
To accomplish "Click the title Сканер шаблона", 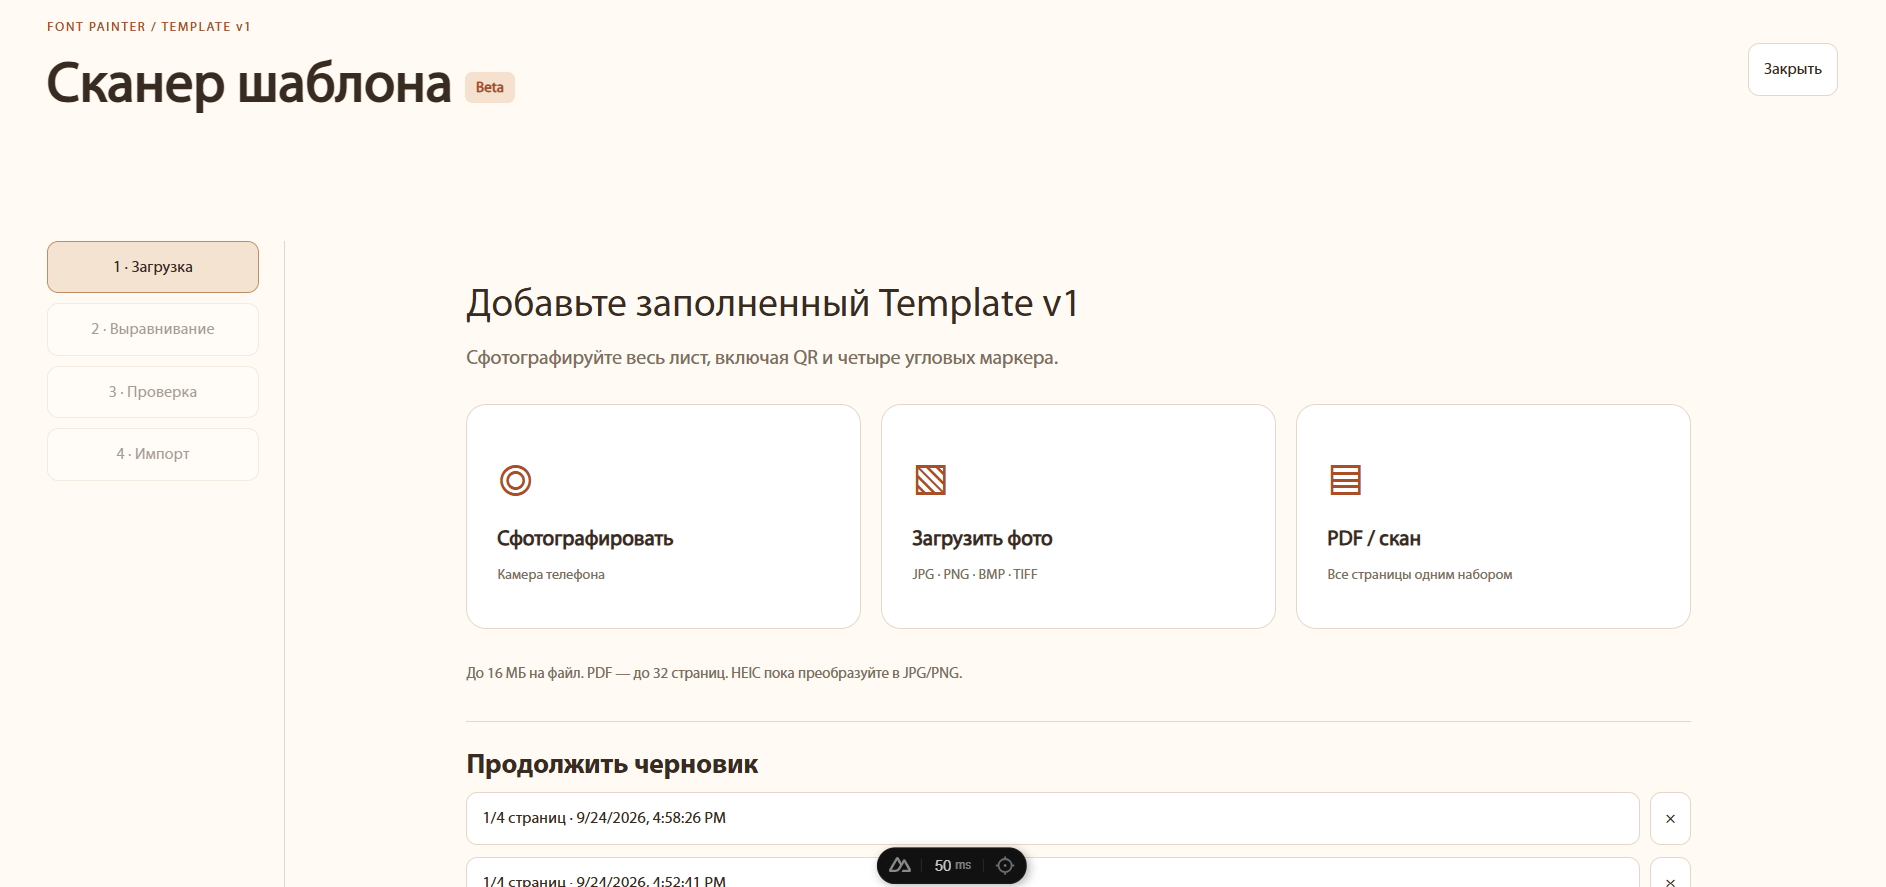I will pyautogui.click(x=249, y=83).
